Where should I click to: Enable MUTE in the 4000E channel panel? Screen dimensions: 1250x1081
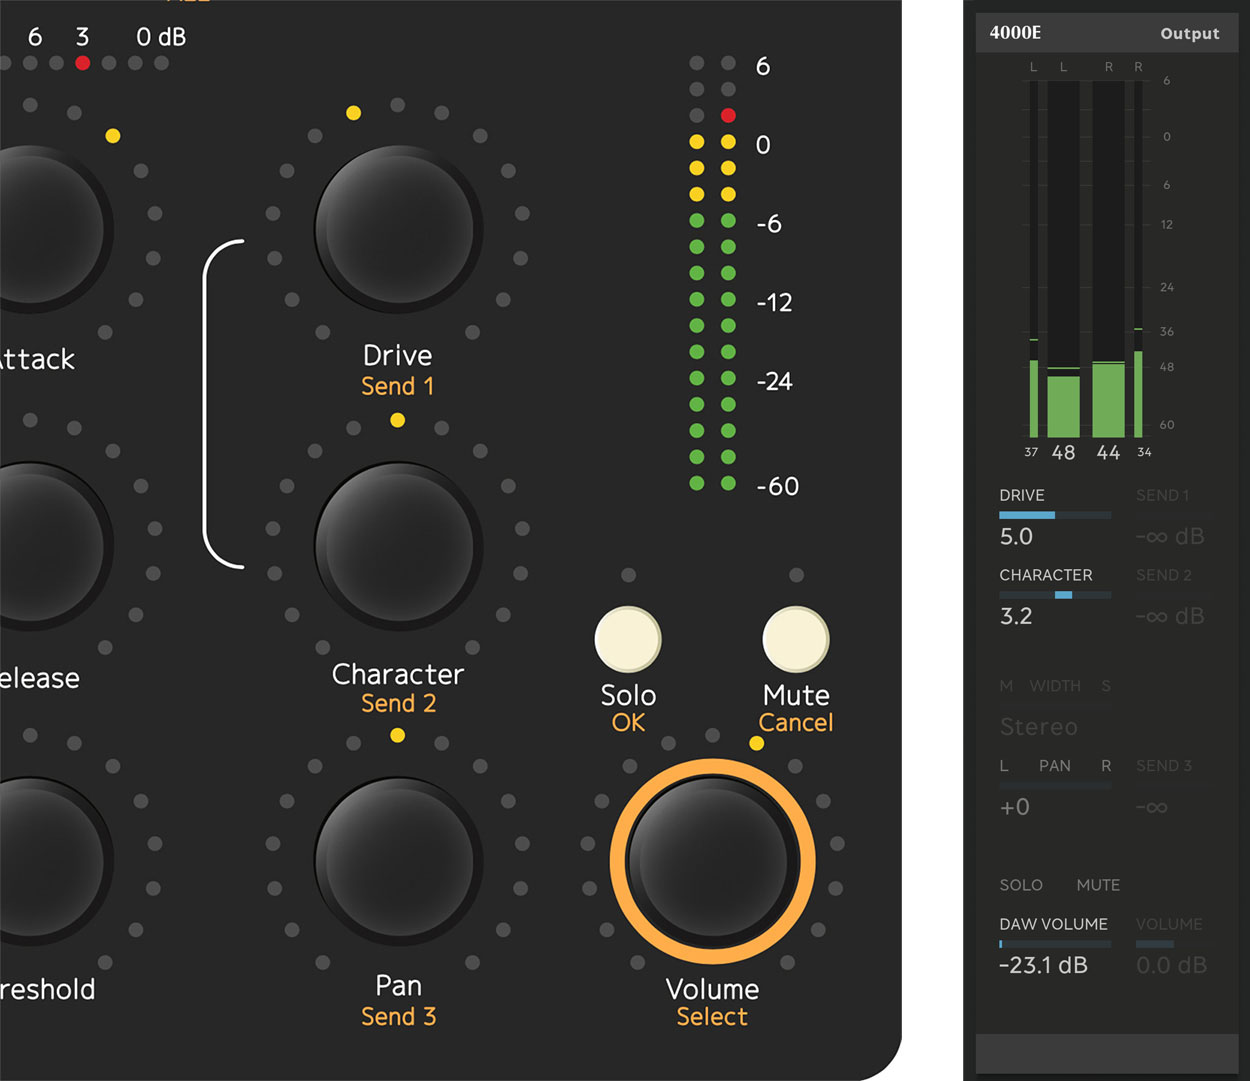point(1097,885)
